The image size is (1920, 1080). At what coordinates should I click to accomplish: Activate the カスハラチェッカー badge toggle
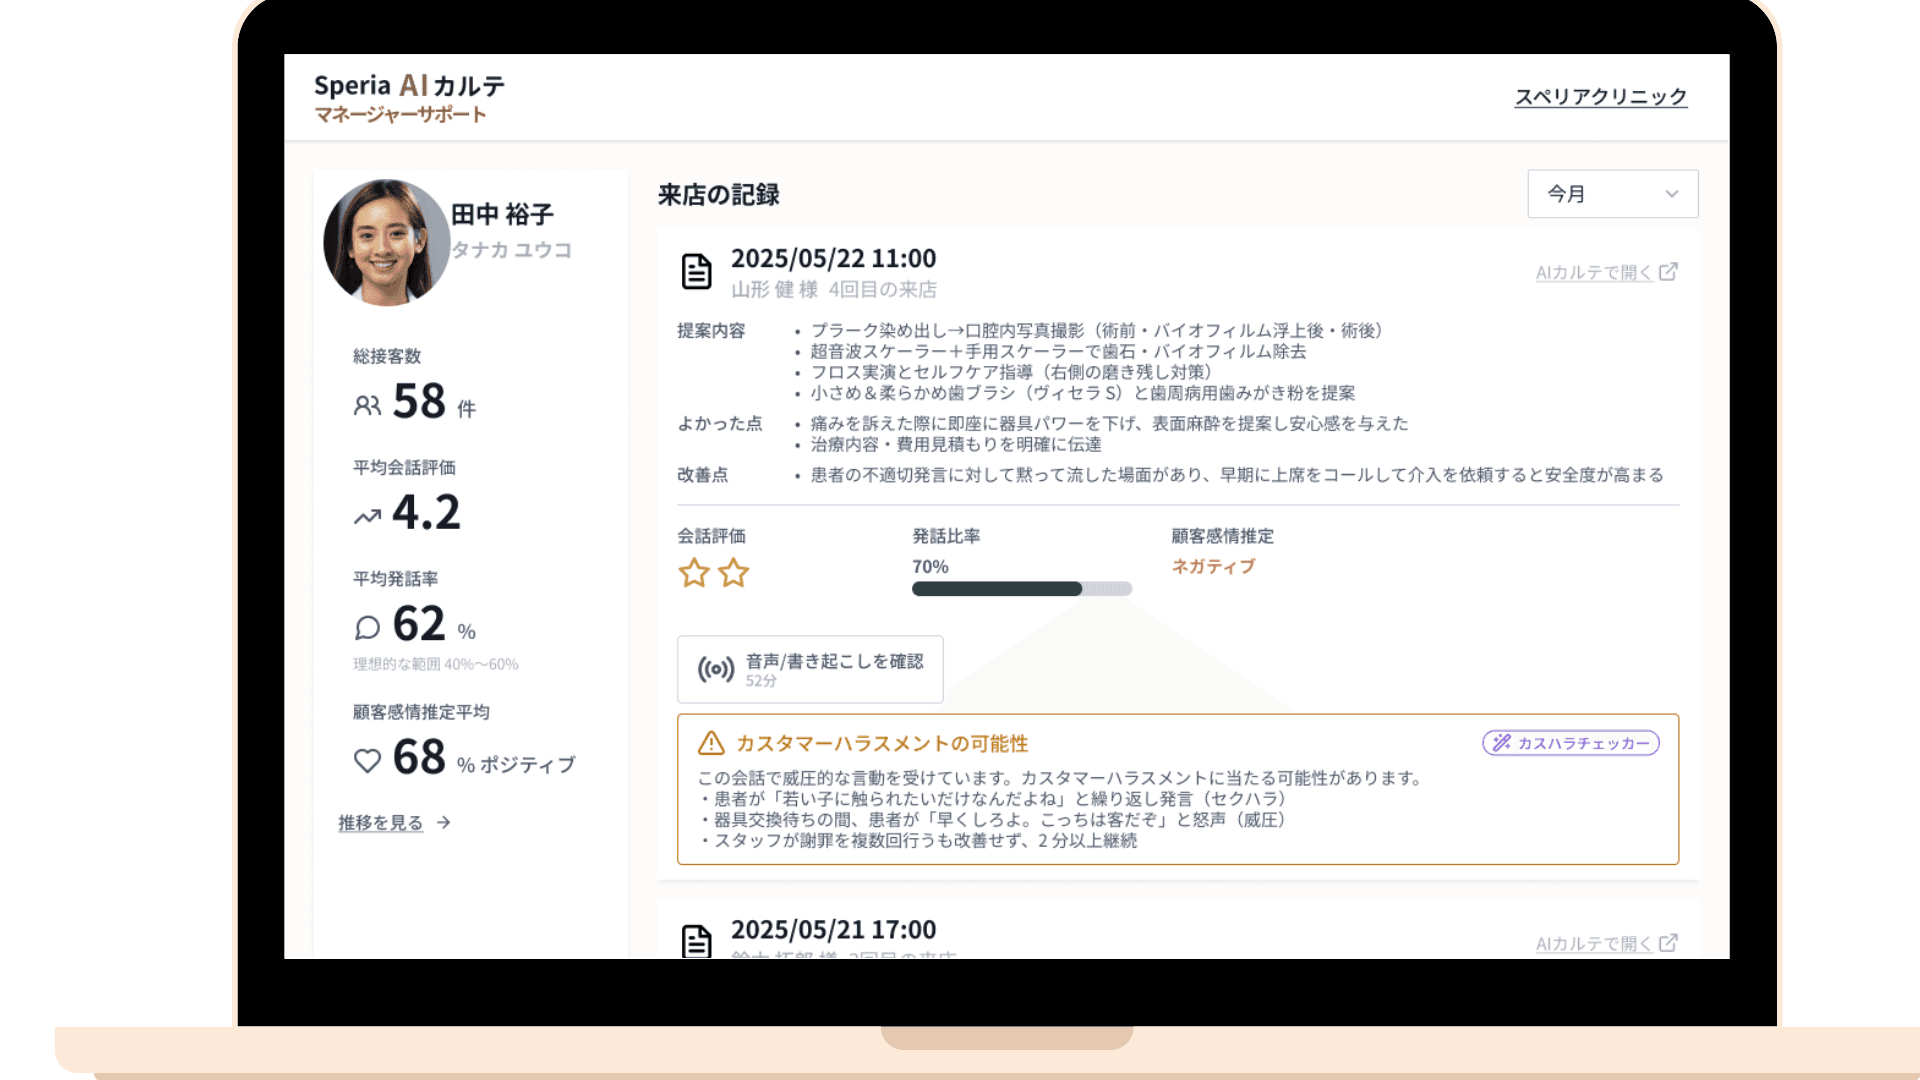click(x=1569, y=743)
